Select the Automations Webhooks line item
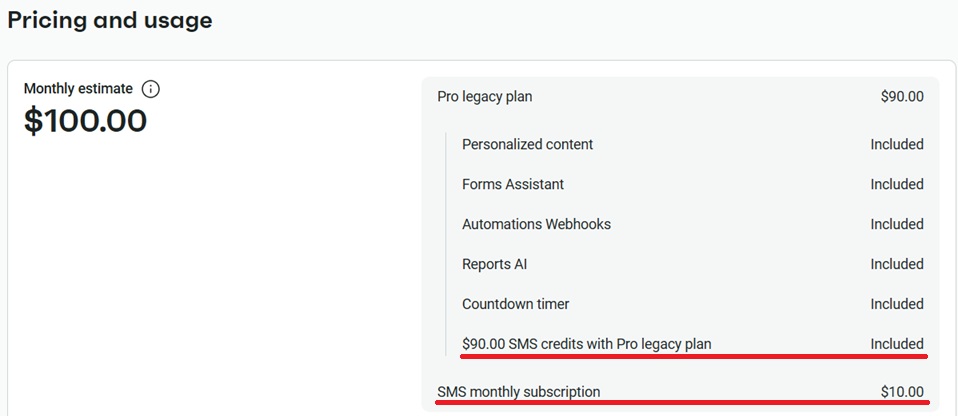Screen dimensions: 958x416 (x=536, y=224)
